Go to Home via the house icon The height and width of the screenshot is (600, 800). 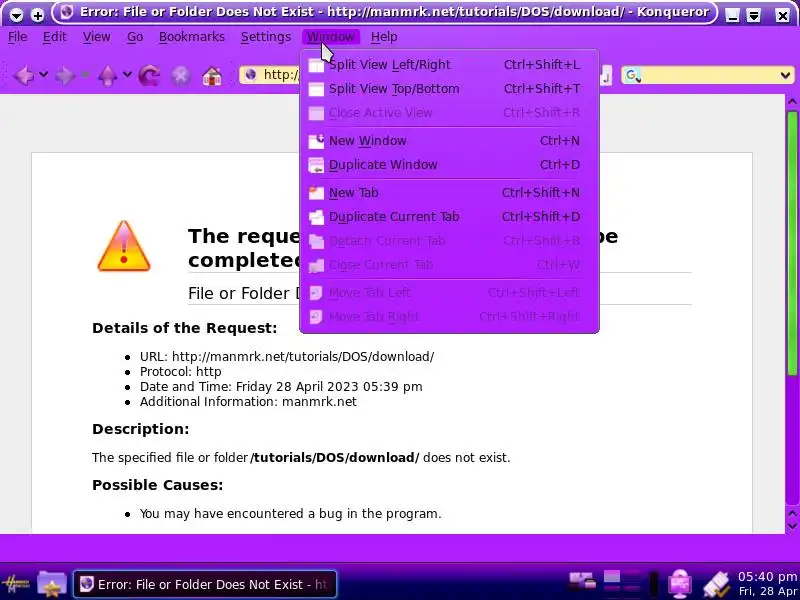pyautogui.click(x=212, y=76)
